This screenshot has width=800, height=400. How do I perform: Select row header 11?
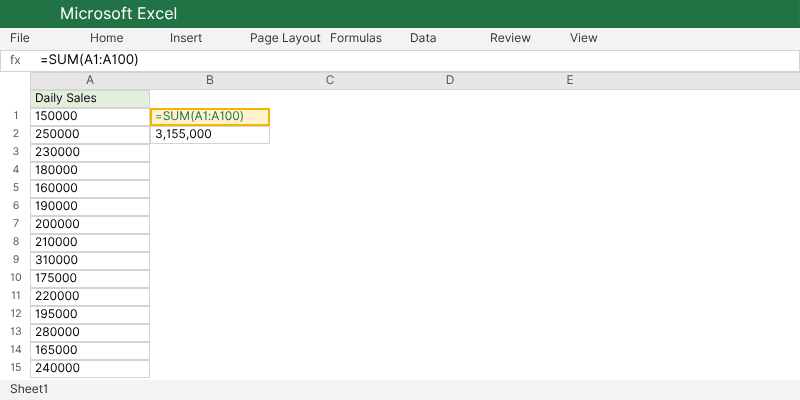[x=16, y=295]
